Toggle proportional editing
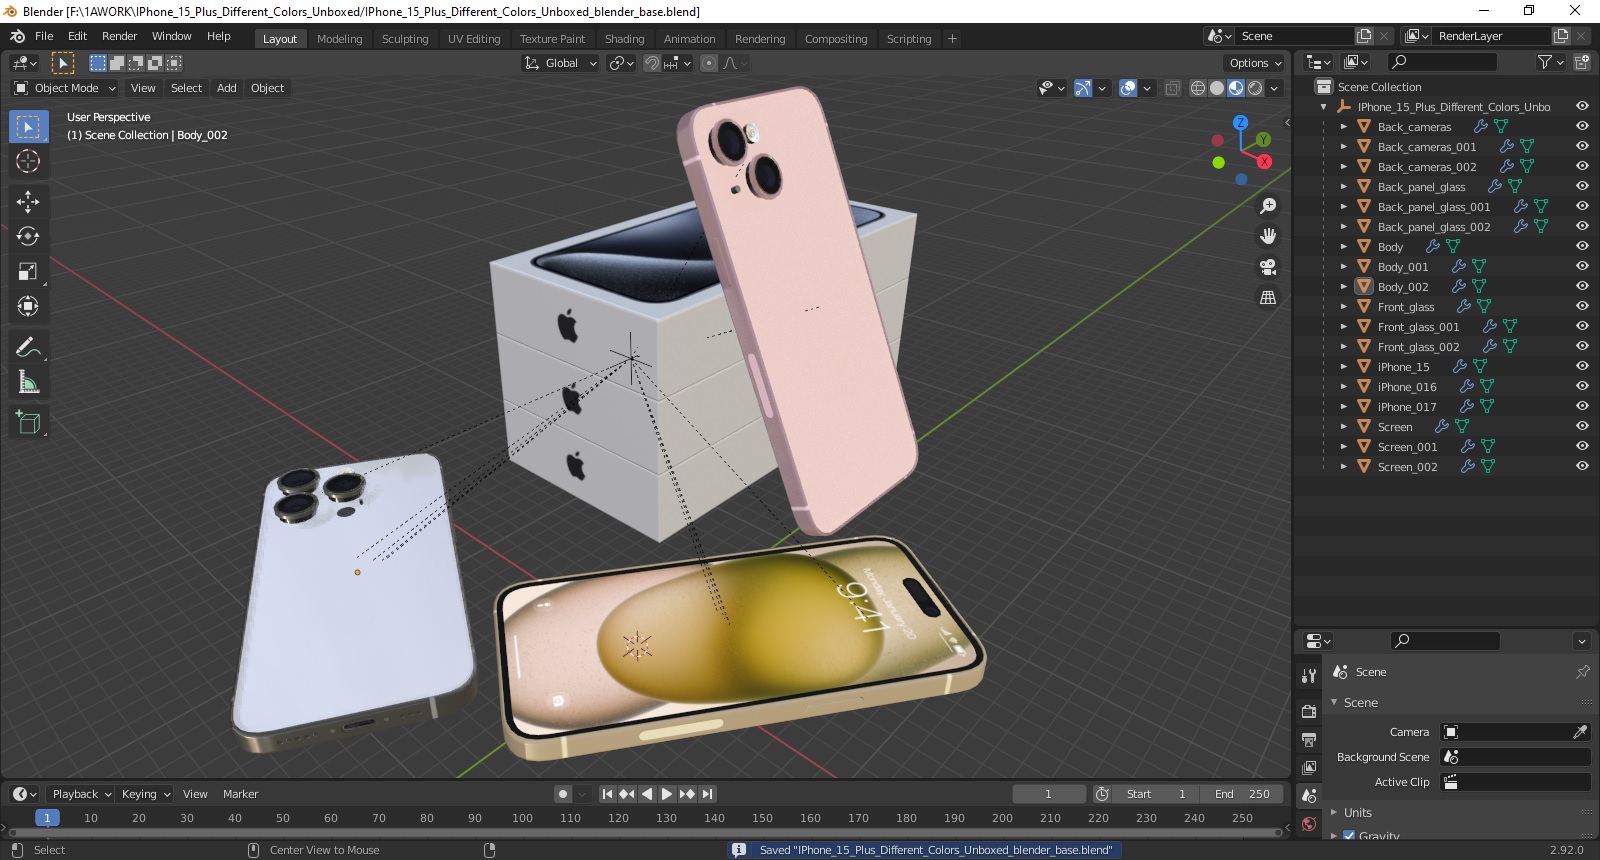The height and width of the screenshot is (860, 1600). [x=709, y=63]
